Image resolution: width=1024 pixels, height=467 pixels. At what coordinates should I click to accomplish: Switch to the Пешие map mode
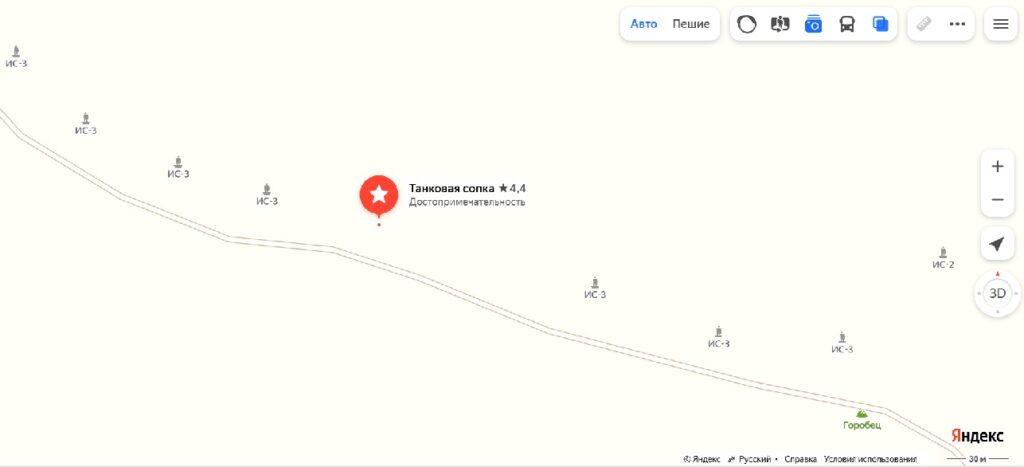tap(691, 24)
